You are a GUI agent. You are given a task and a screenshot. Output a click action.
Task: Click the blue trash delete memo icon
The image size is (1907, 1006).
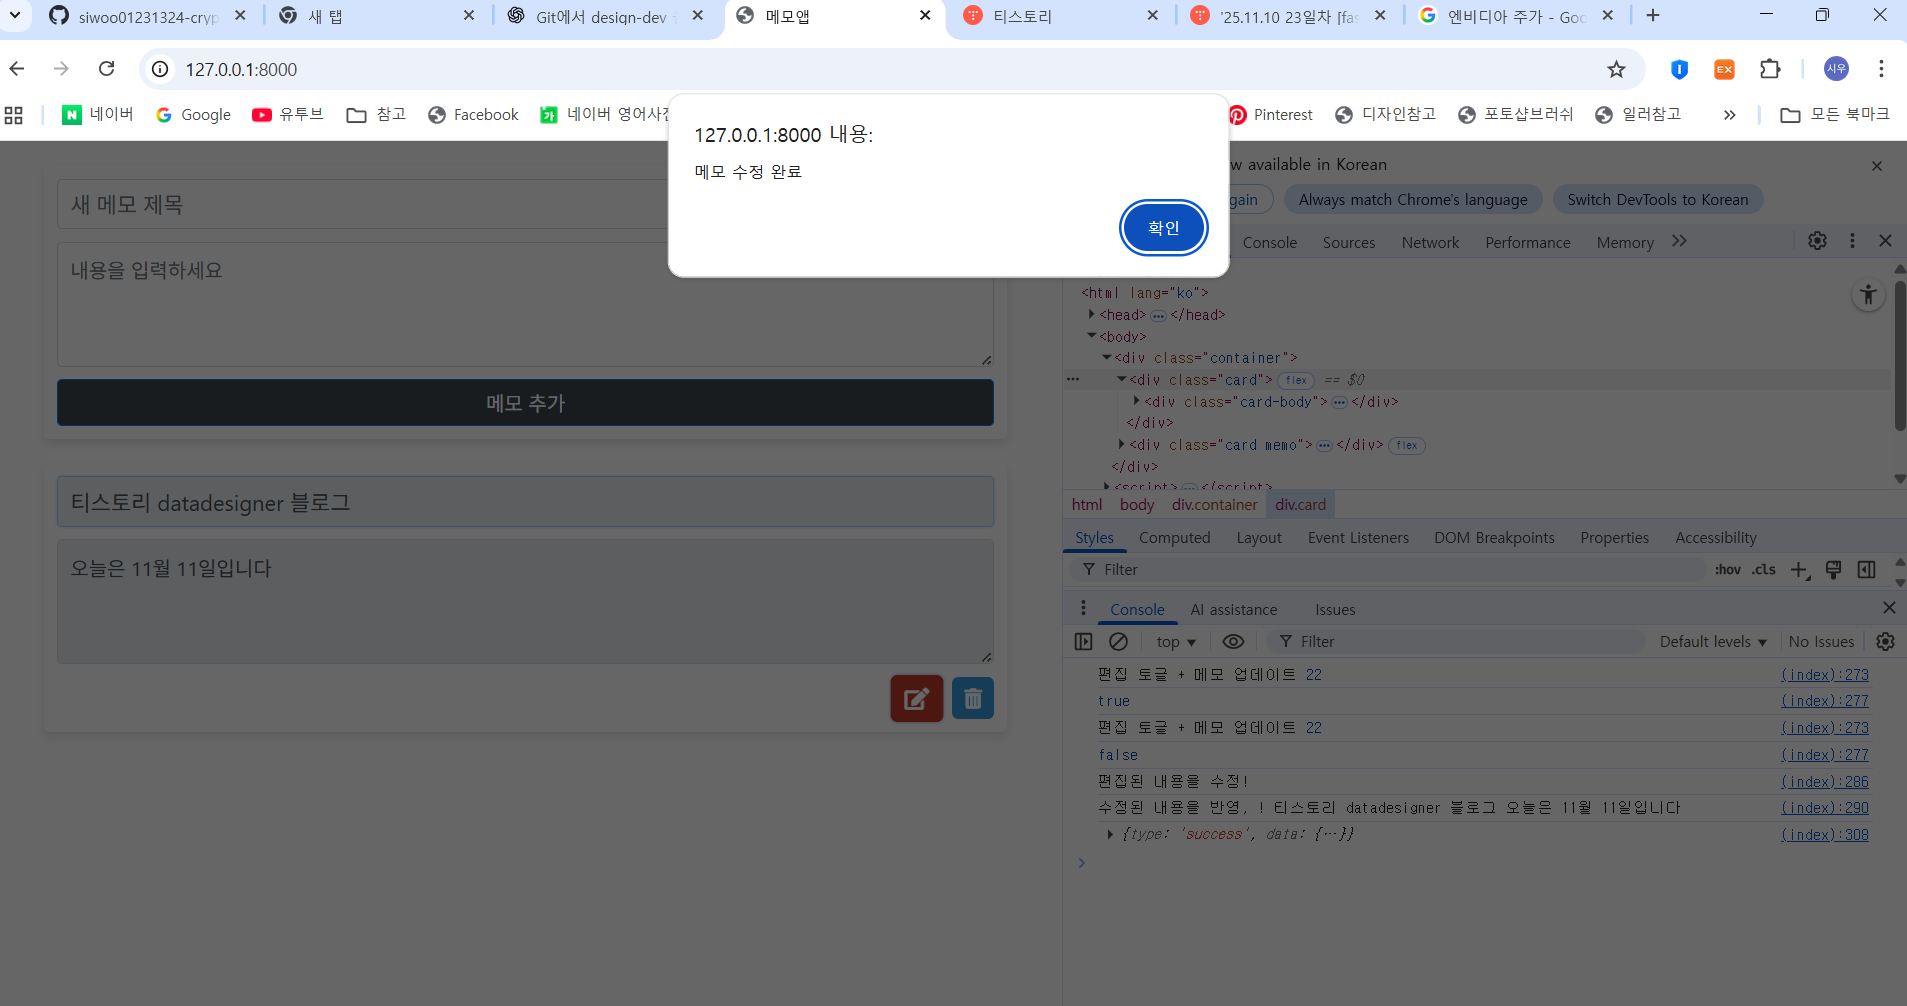pos(972,698)
